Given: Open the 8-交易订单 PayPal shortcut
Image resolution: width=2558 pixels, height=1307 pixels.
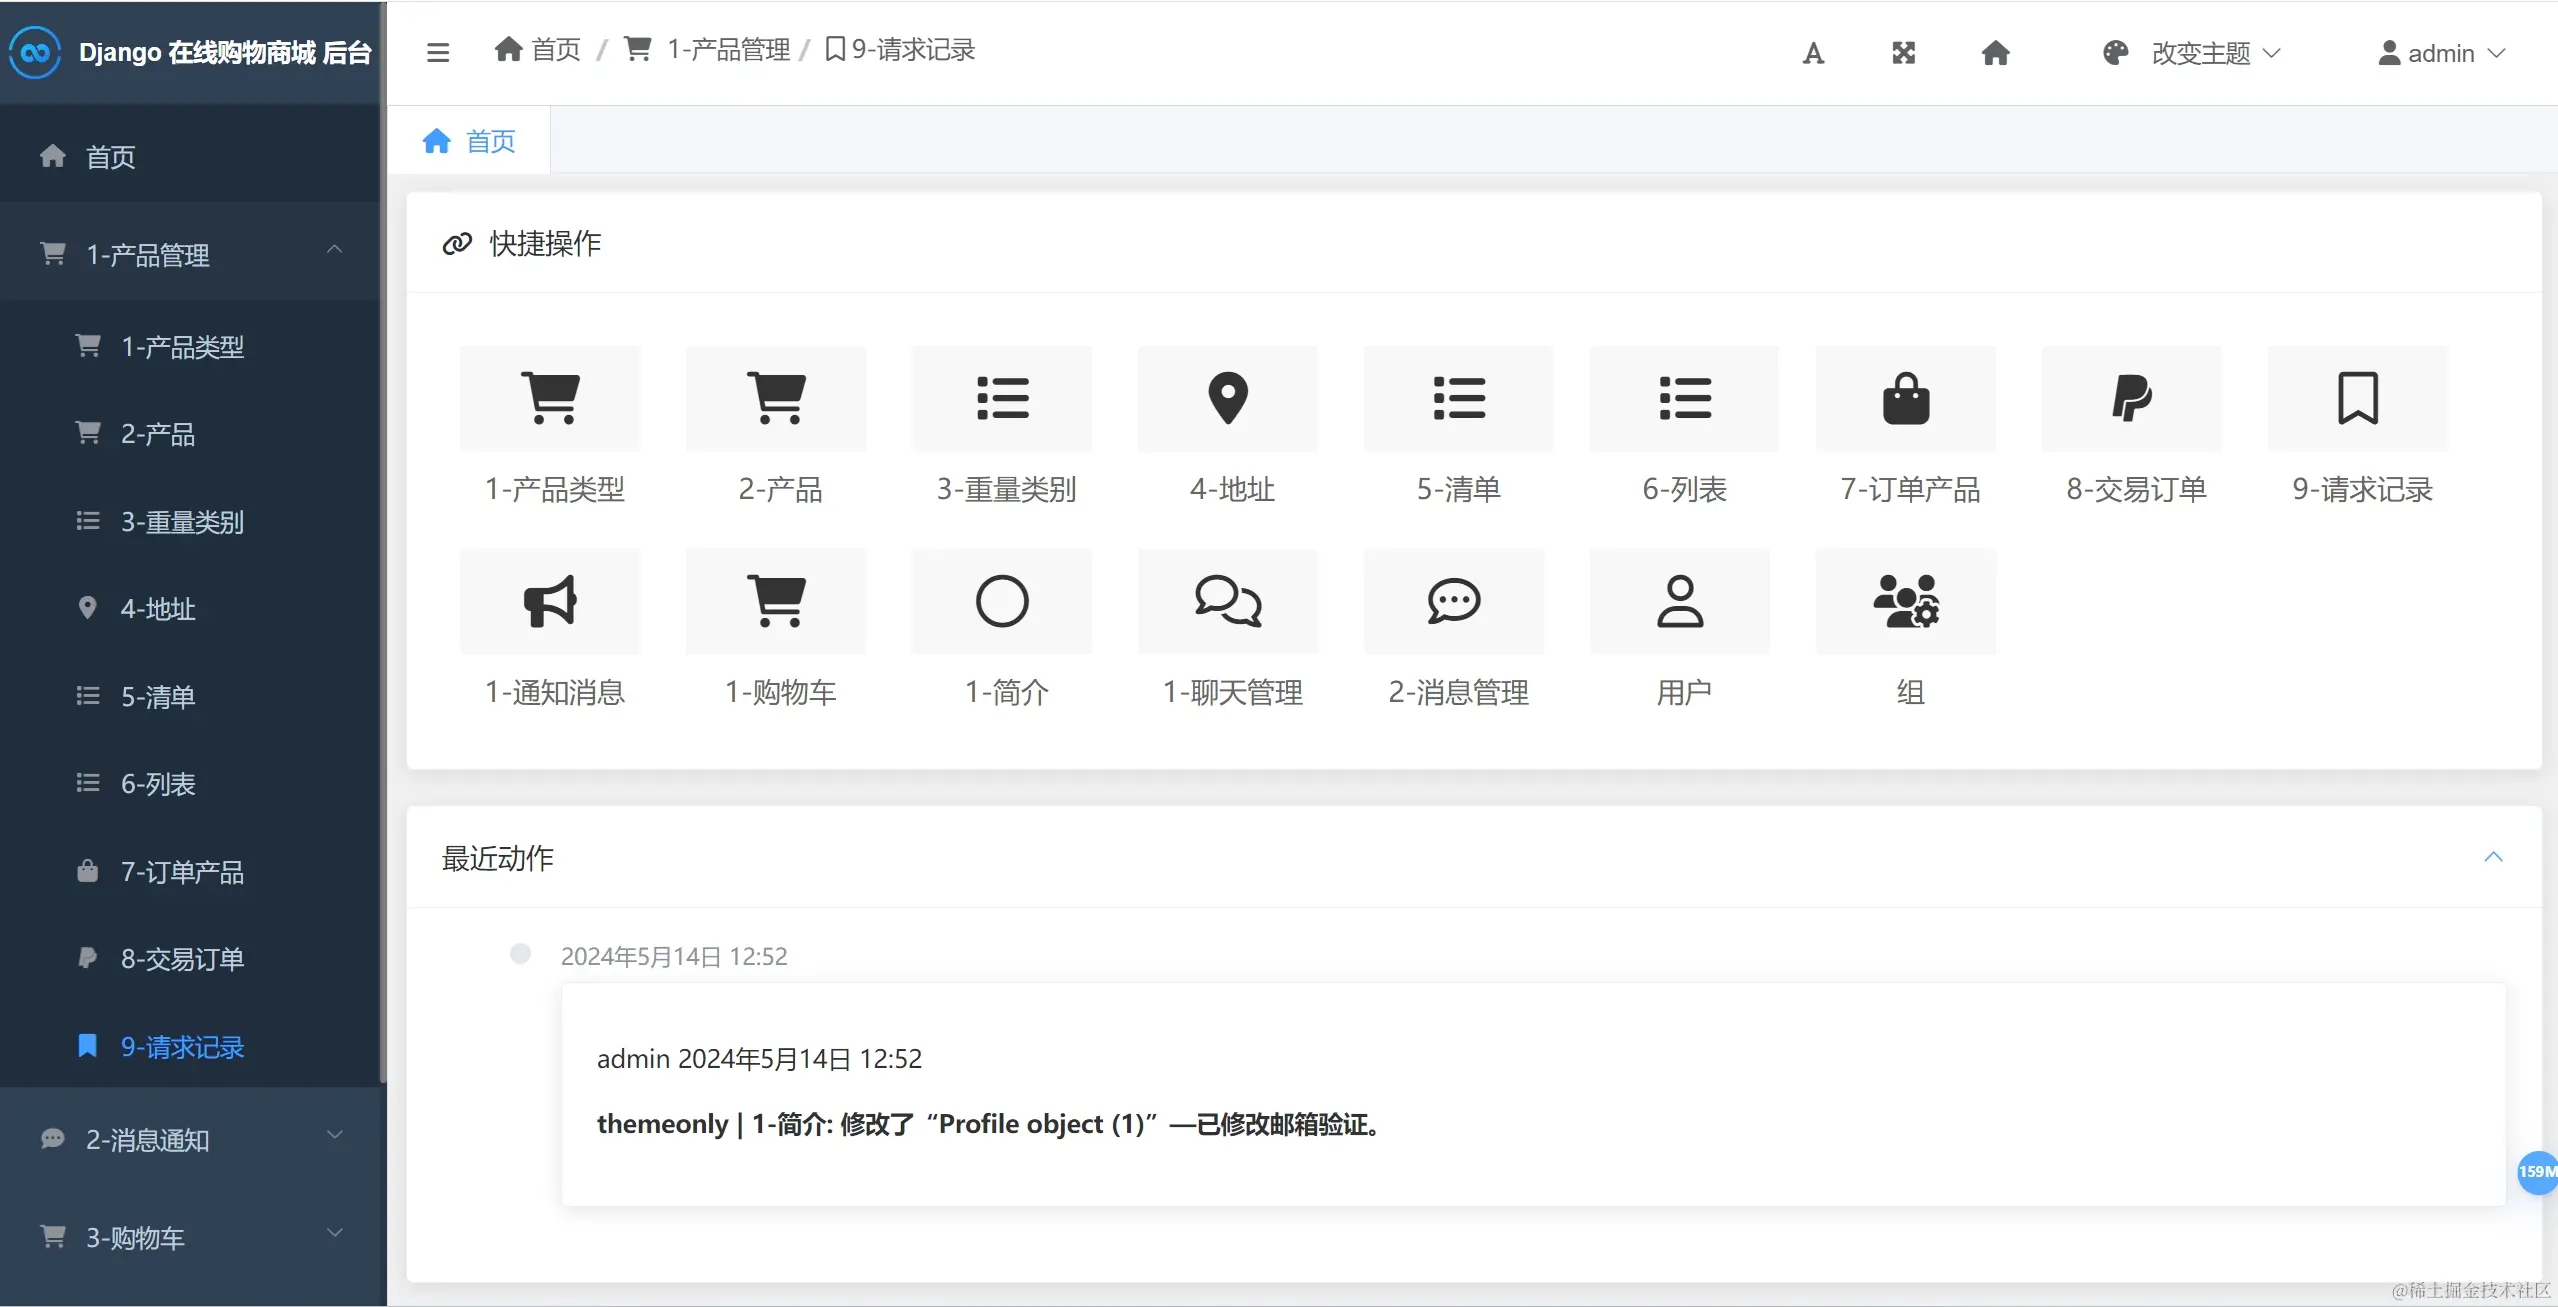Looking at the screenshot, I should 2132,399.
